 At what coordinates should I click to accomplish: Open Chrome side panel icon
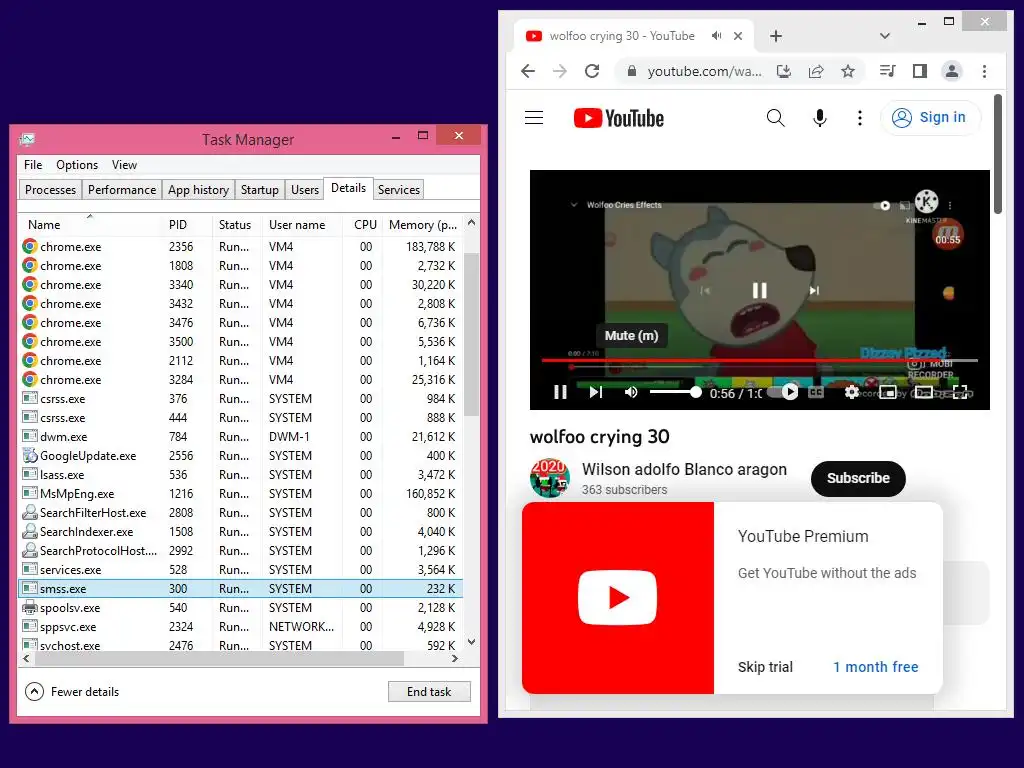pos(920,71)
